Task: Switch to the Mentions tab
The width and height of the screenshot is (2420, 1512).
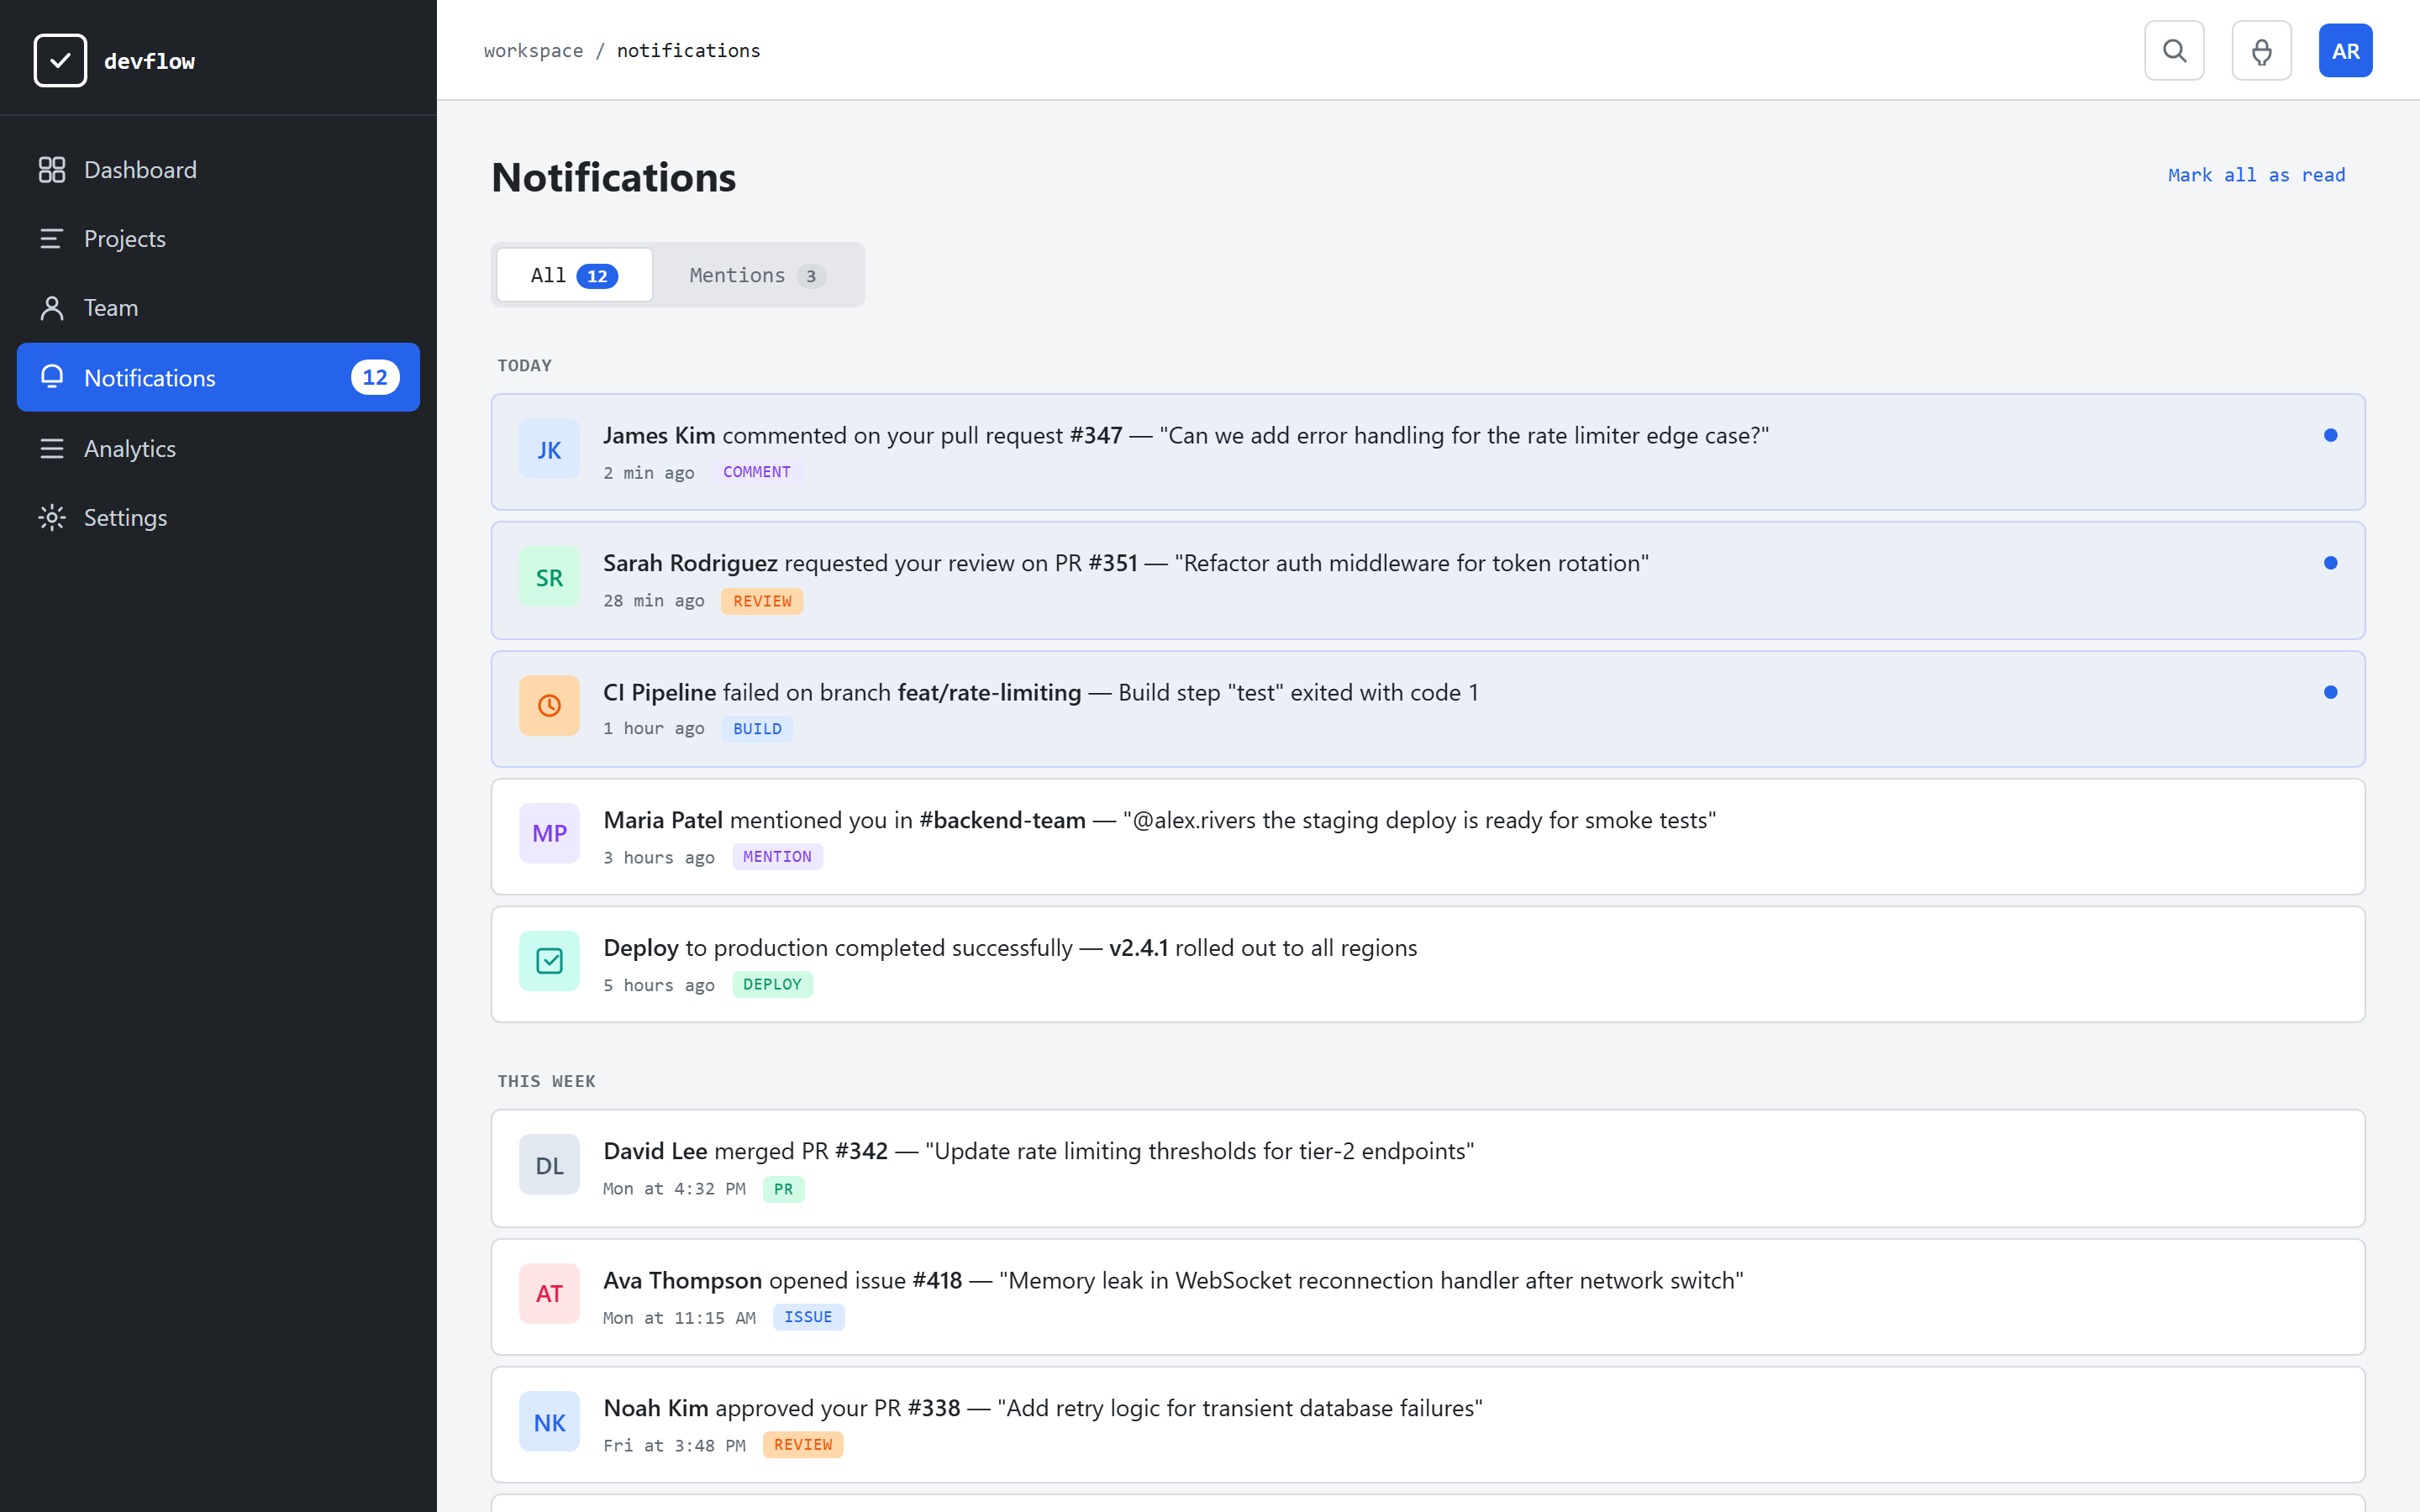Action: point(757,275)
